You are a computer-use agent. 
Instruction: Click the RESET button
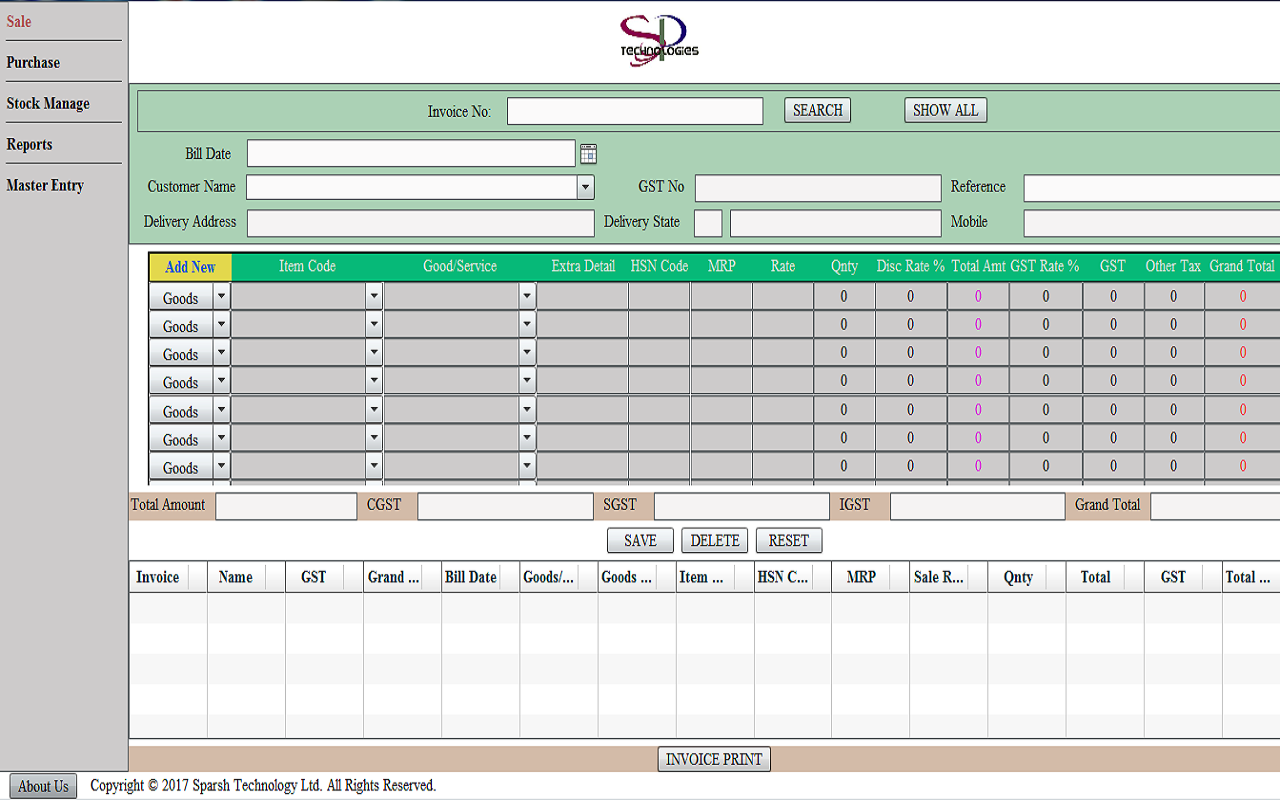pyautogui.click(x=788, y=540)
